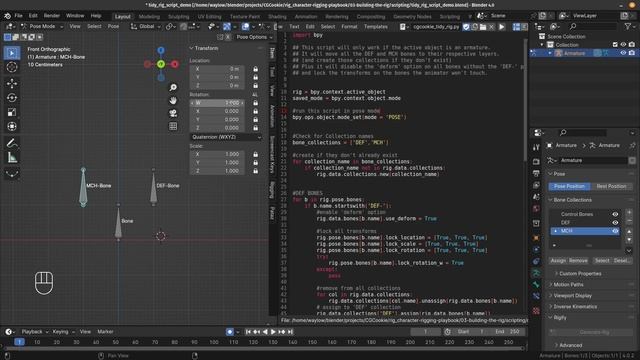
Task: Open the Pose Options dropdown
Action: tap(255, 37)
